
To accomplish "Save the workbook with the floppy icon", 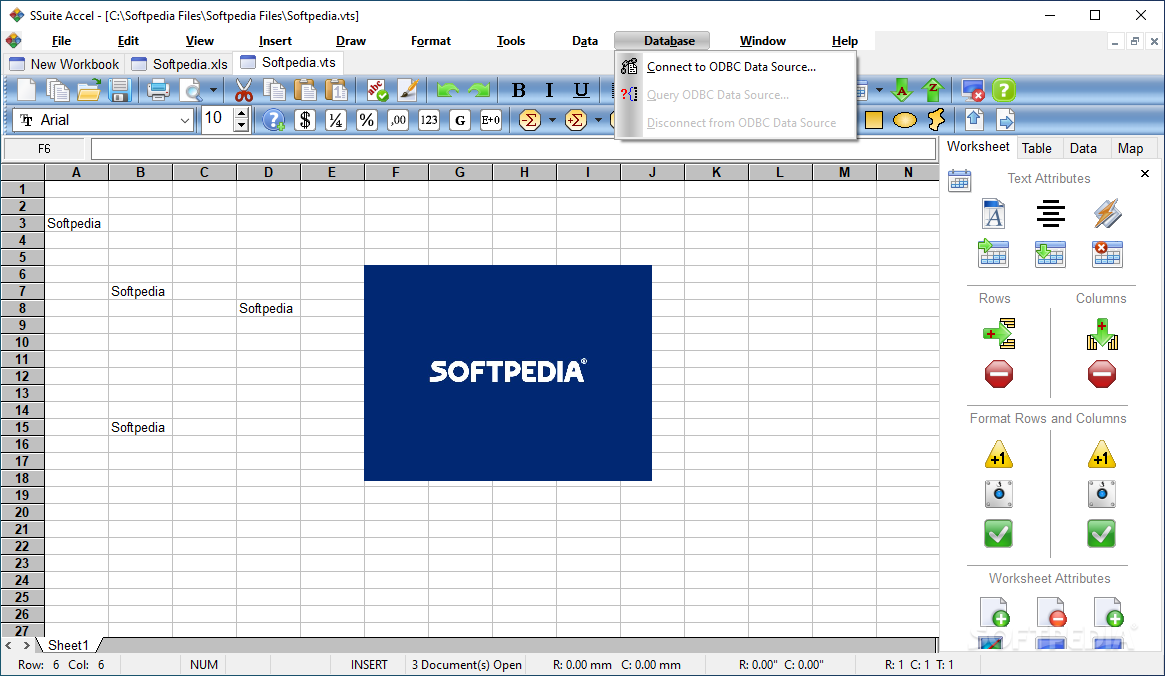I will (x=120, y=91).
